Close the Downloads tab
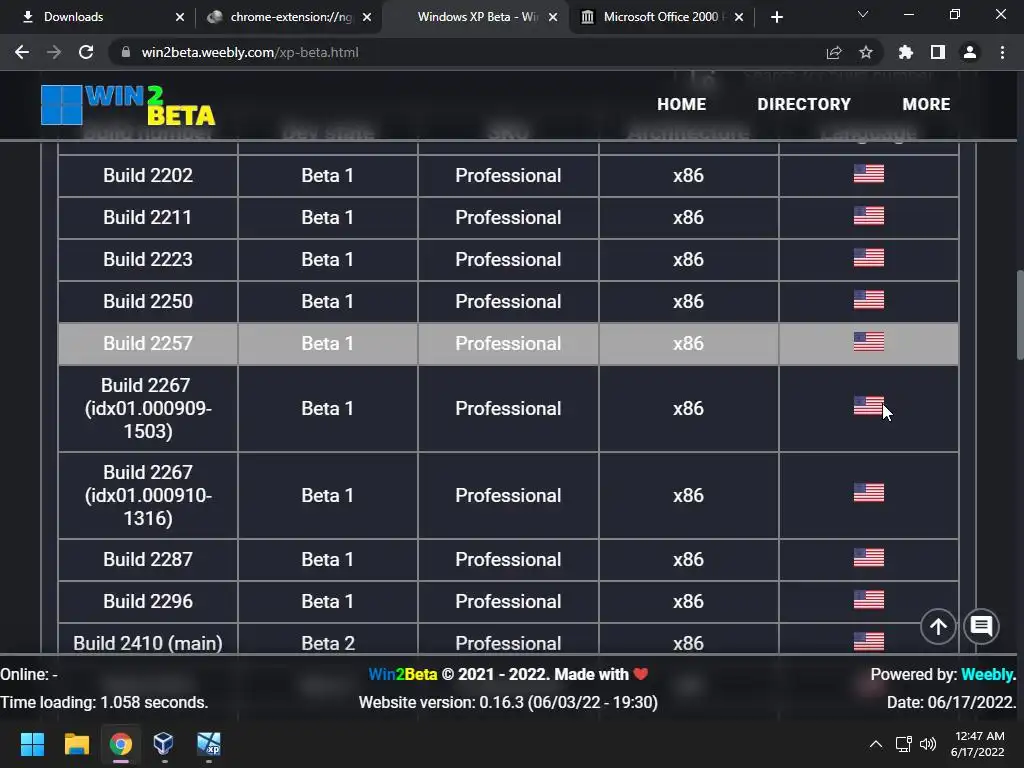This screenshot has height=768, width=1024. pos(180,17)
